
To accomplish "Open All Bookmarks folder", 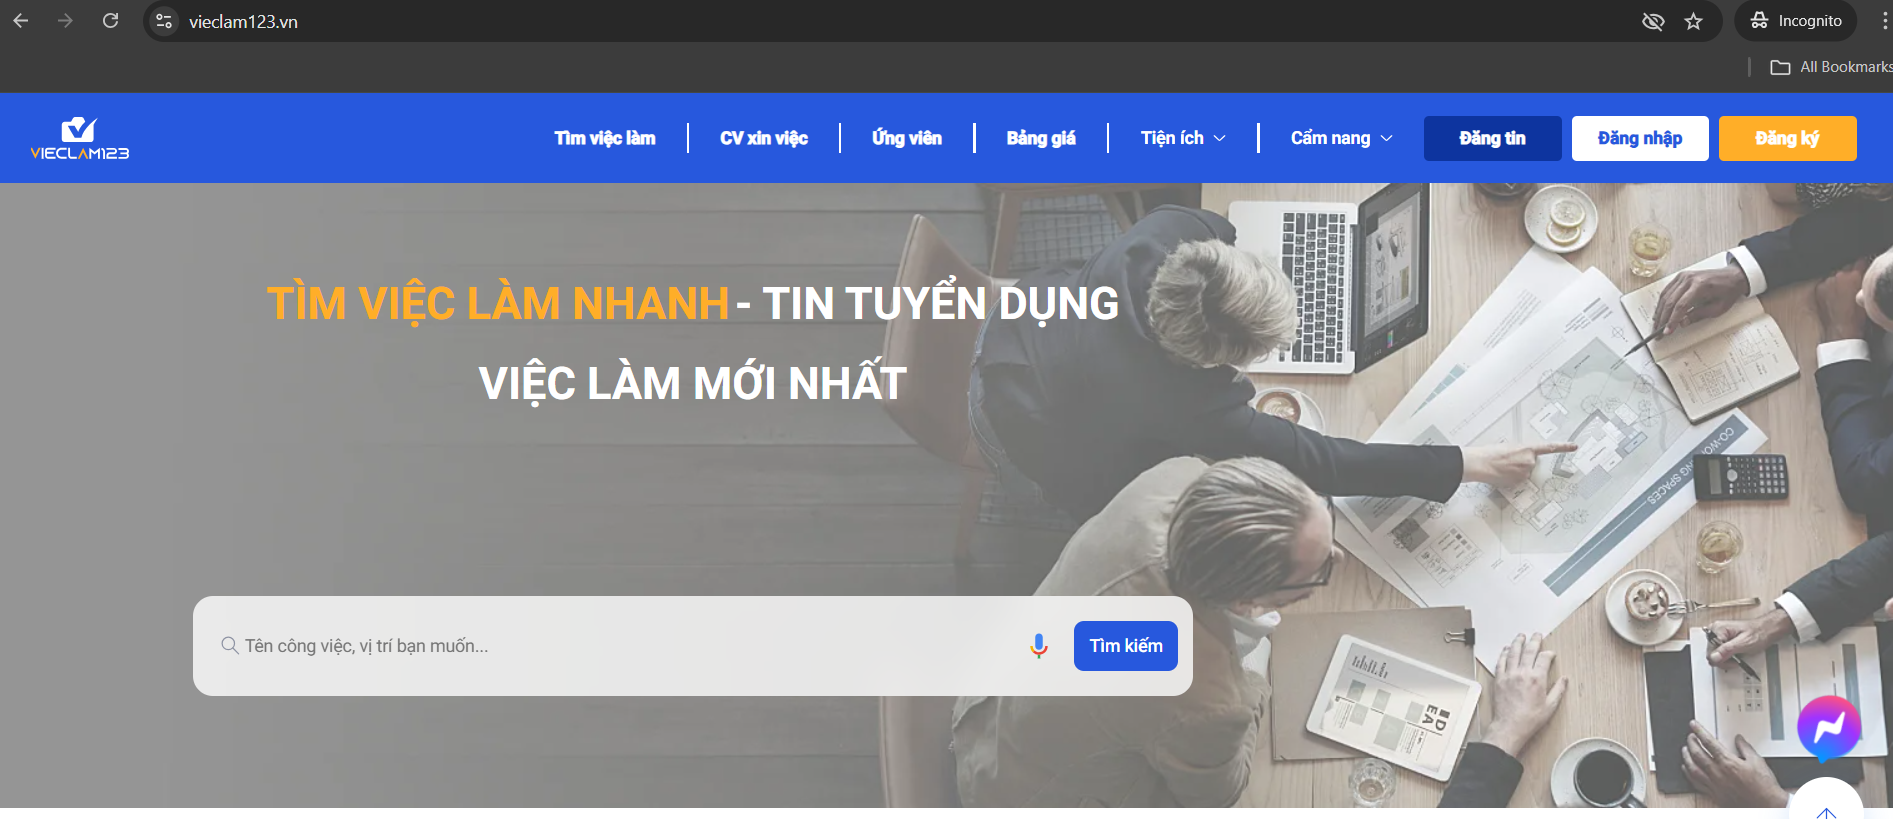I will (x=1830, y=67).
